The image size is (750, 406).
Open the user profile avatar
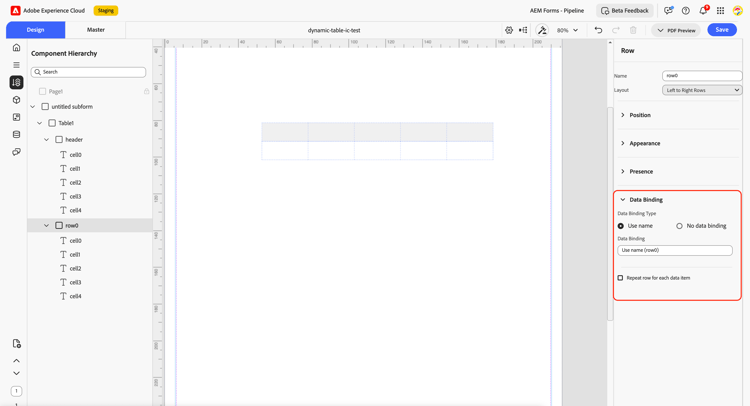coord(738,11)
